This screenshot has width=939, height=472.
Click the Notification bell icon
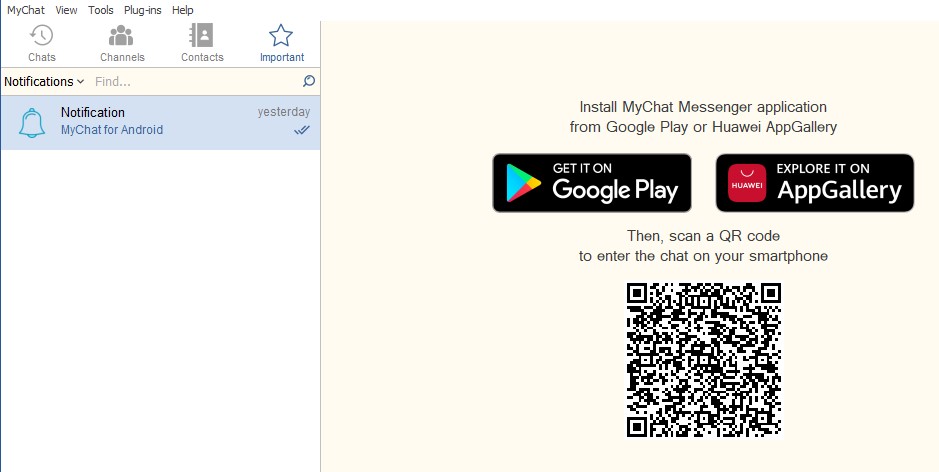pos(32,123)
